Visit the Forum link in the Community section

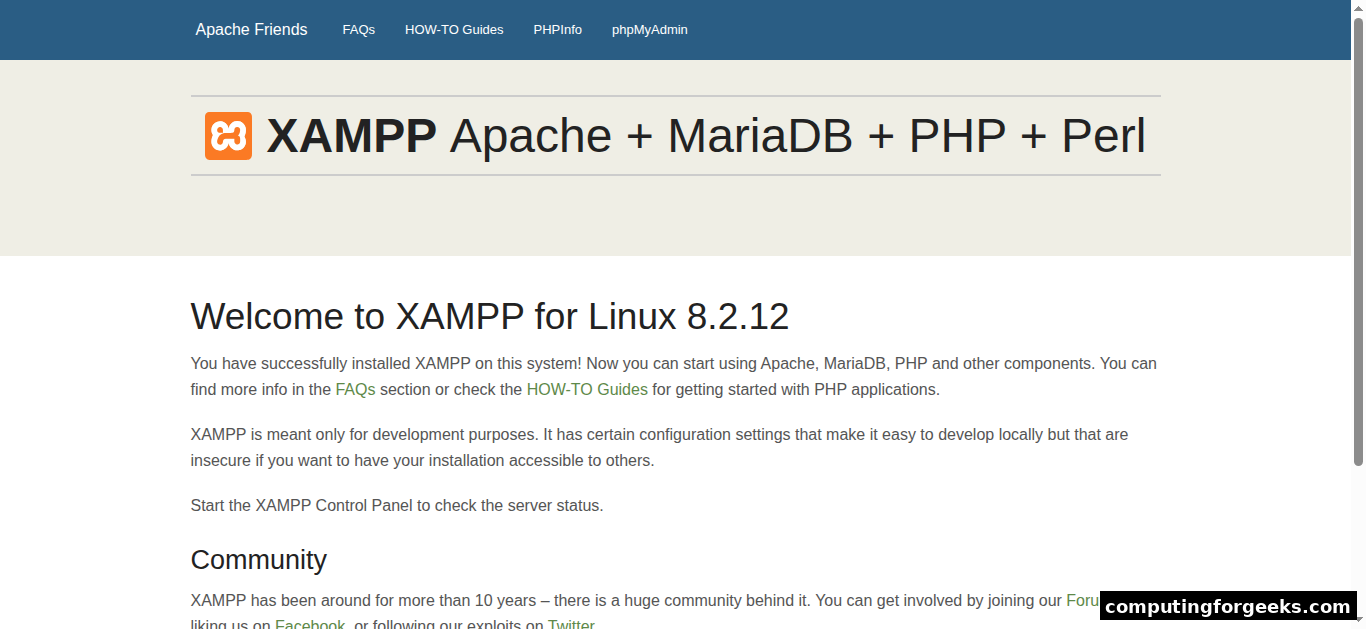click(x=1084, y=600)
